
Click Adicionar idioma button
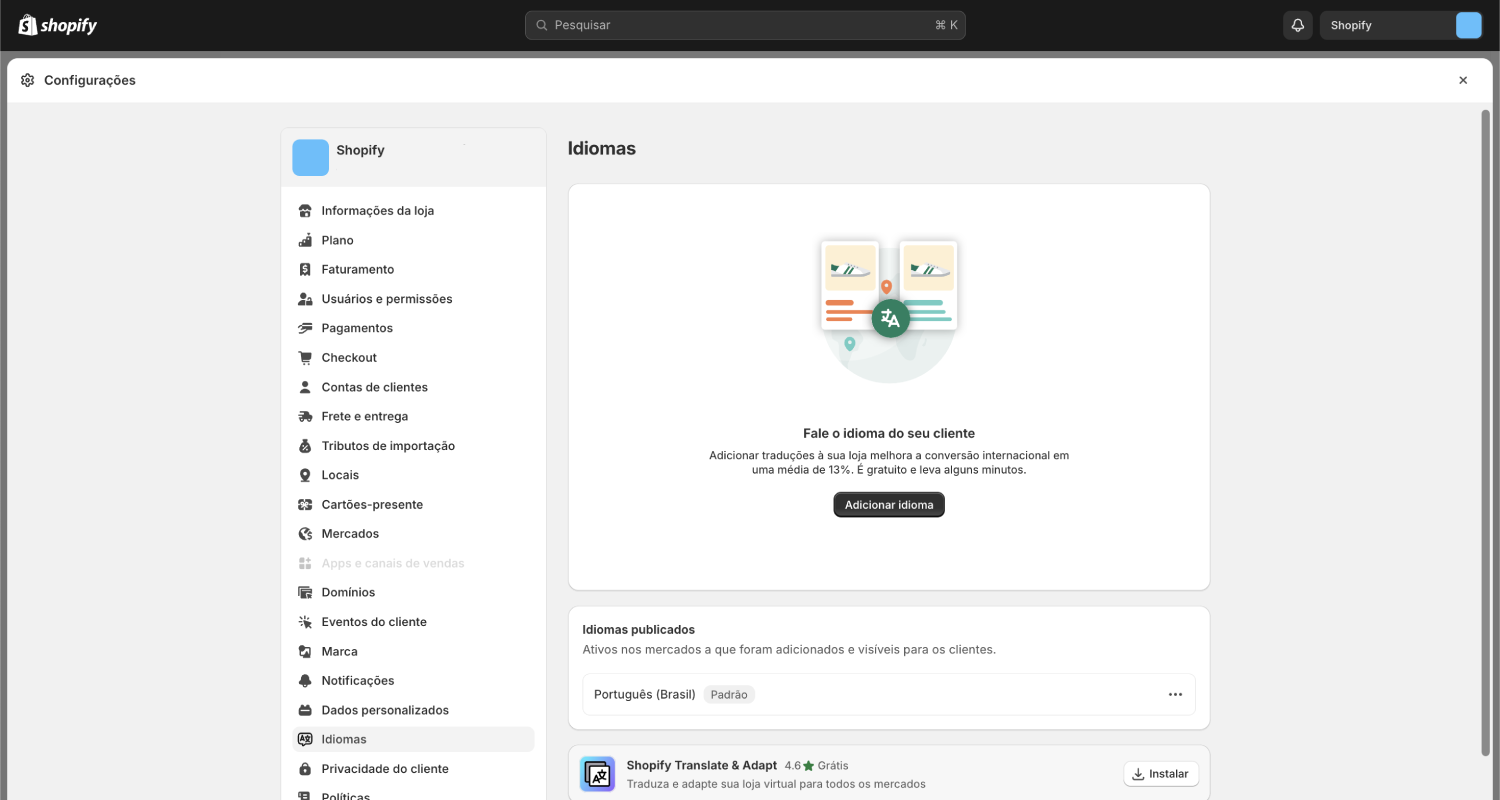889,505
